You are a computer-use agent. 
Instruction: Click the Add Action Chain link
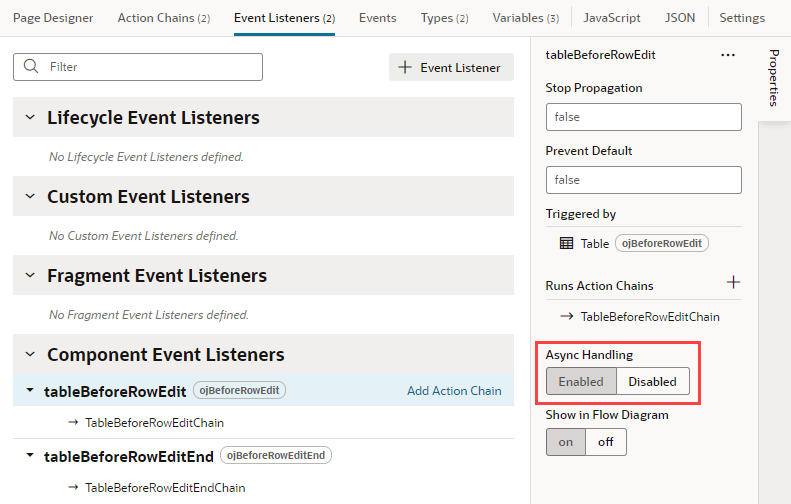pyautogui.click(x=454, y=390)
